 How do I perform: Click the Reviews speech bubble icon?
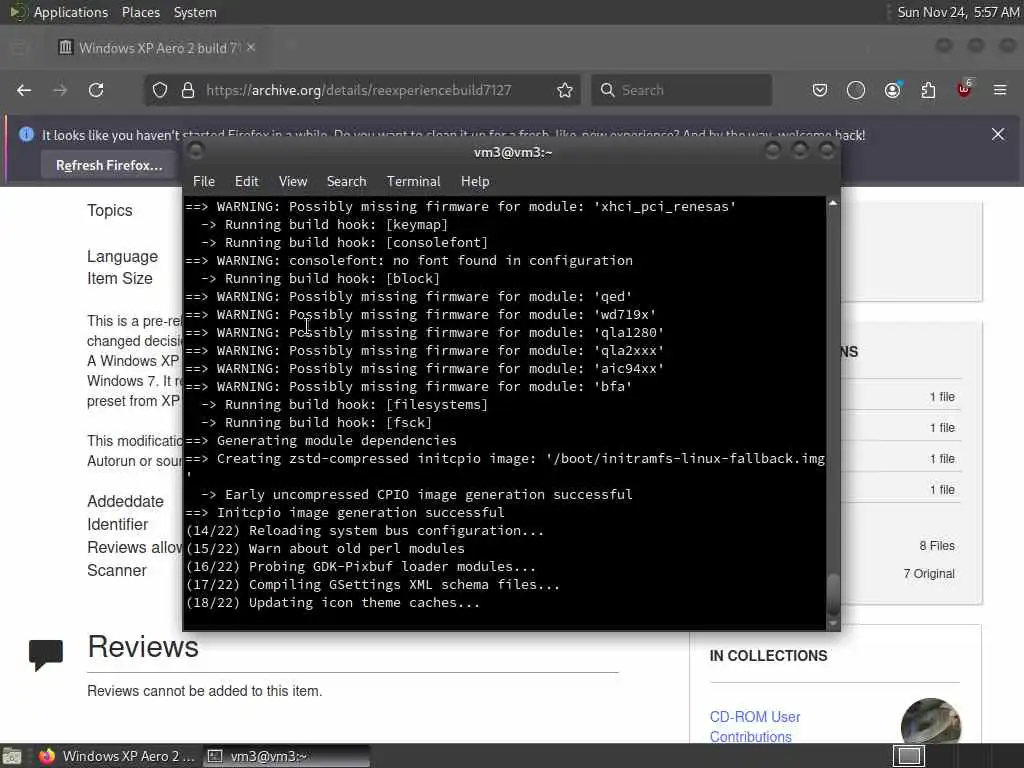click(x=46, y=654)
